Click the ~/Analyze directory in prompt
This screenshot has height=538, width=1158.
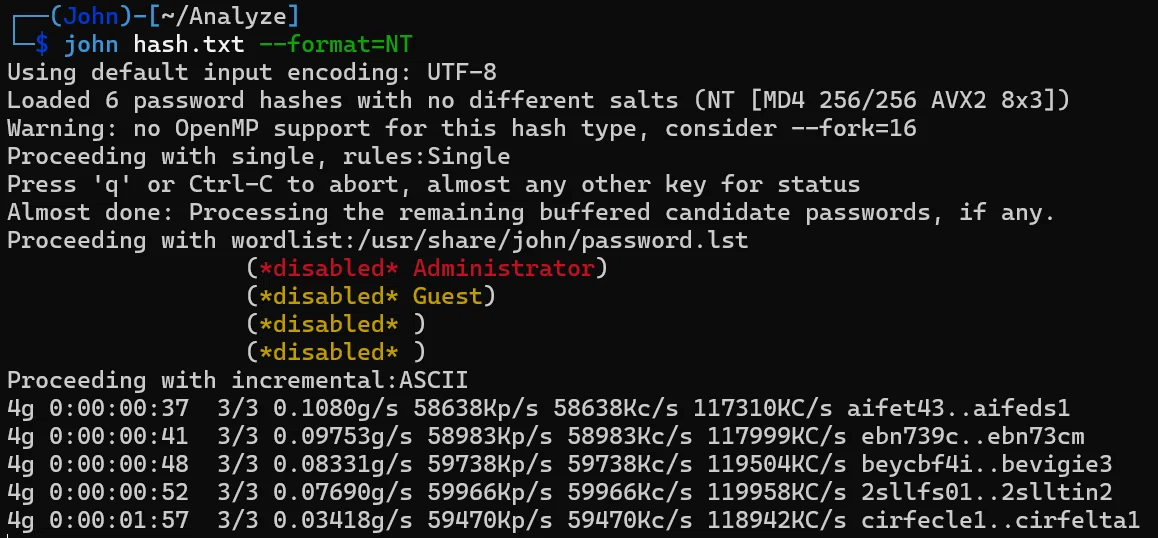[222, 16]
